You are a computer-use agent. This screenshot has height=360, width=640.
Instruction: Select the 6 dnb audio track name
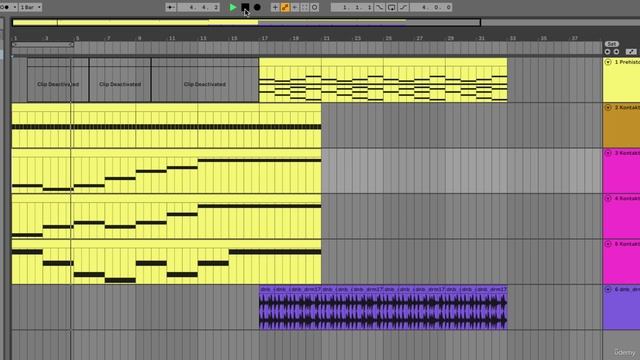627,289
